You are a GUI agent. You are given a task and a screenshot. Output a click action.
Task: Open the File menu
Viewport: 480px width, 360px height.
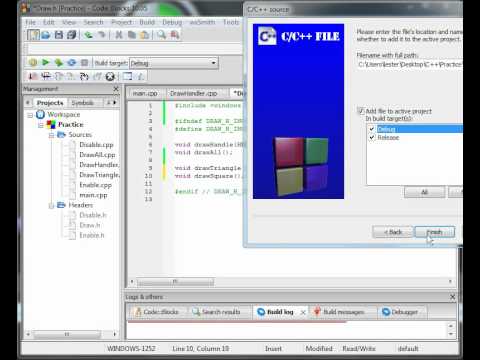tap(30, 22)
